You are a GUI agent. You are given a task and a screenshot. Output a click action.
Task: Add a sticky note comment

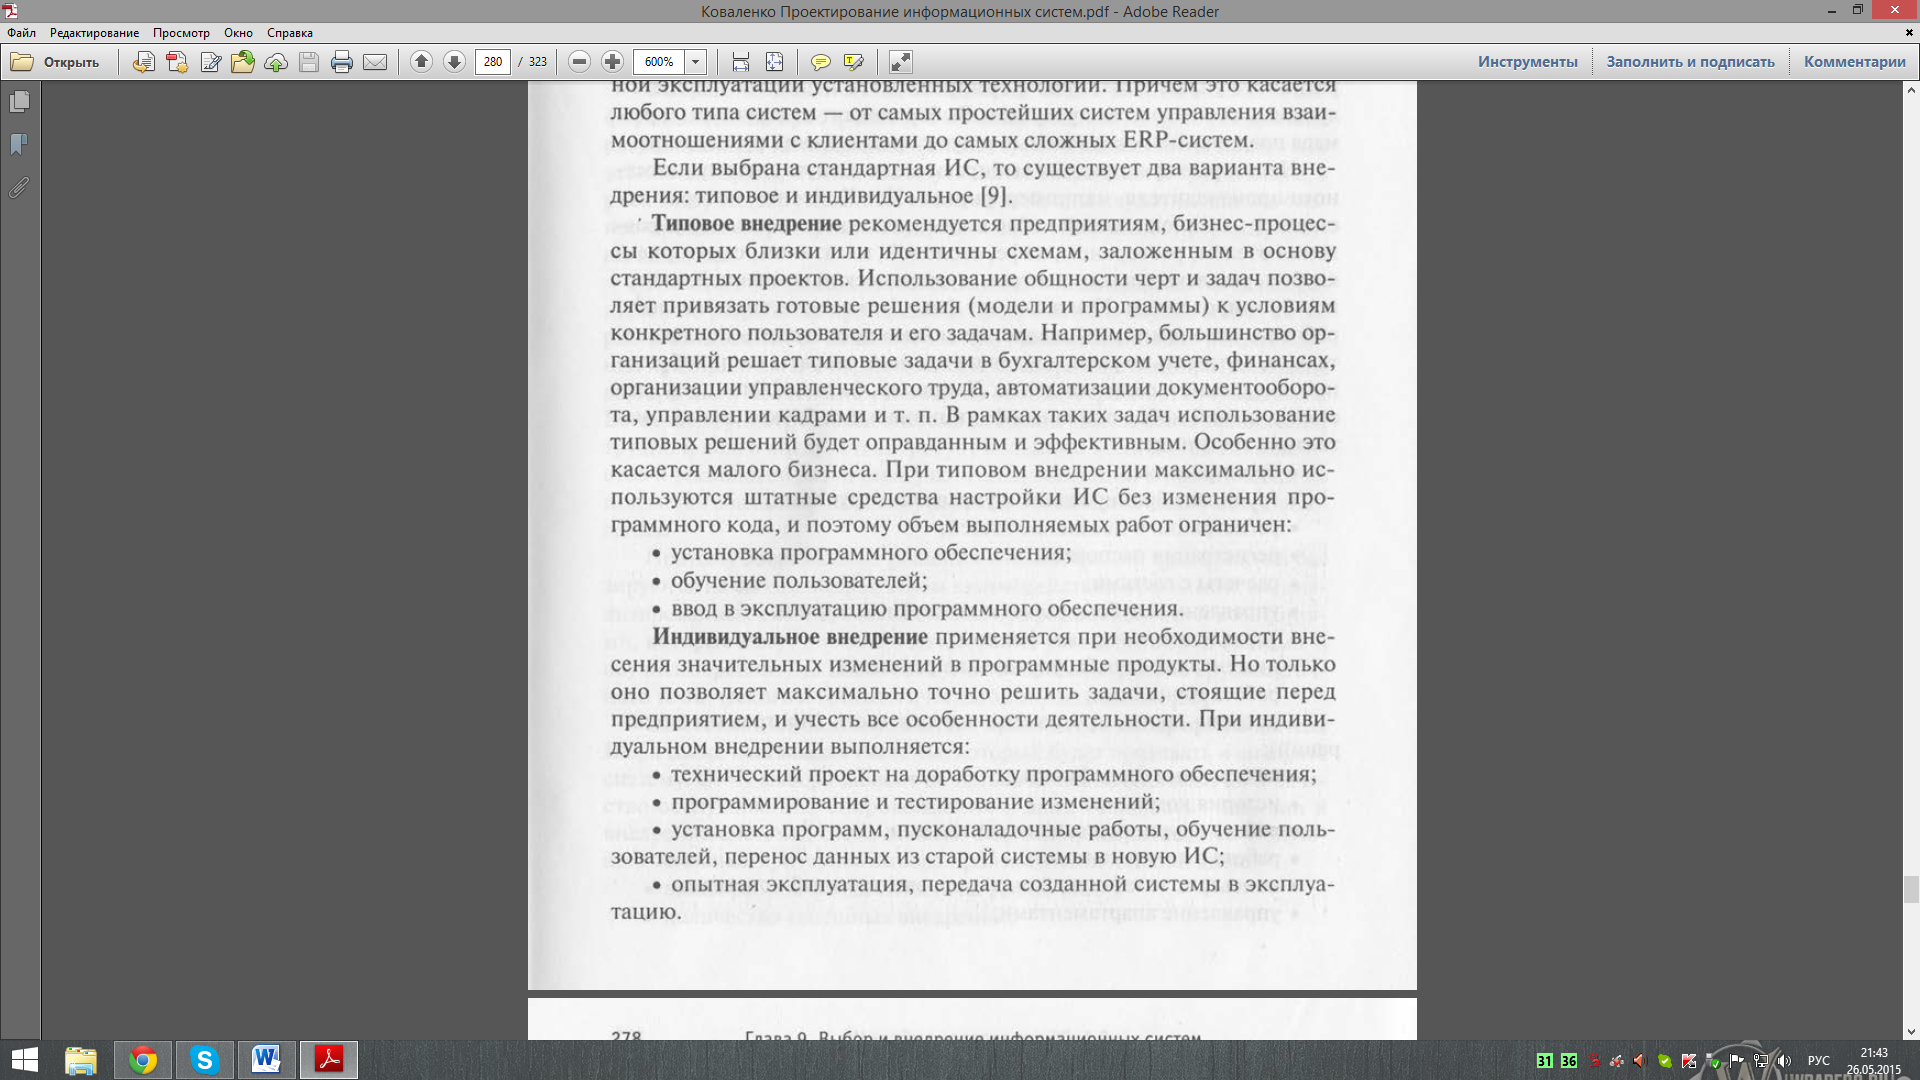(820, 62)
